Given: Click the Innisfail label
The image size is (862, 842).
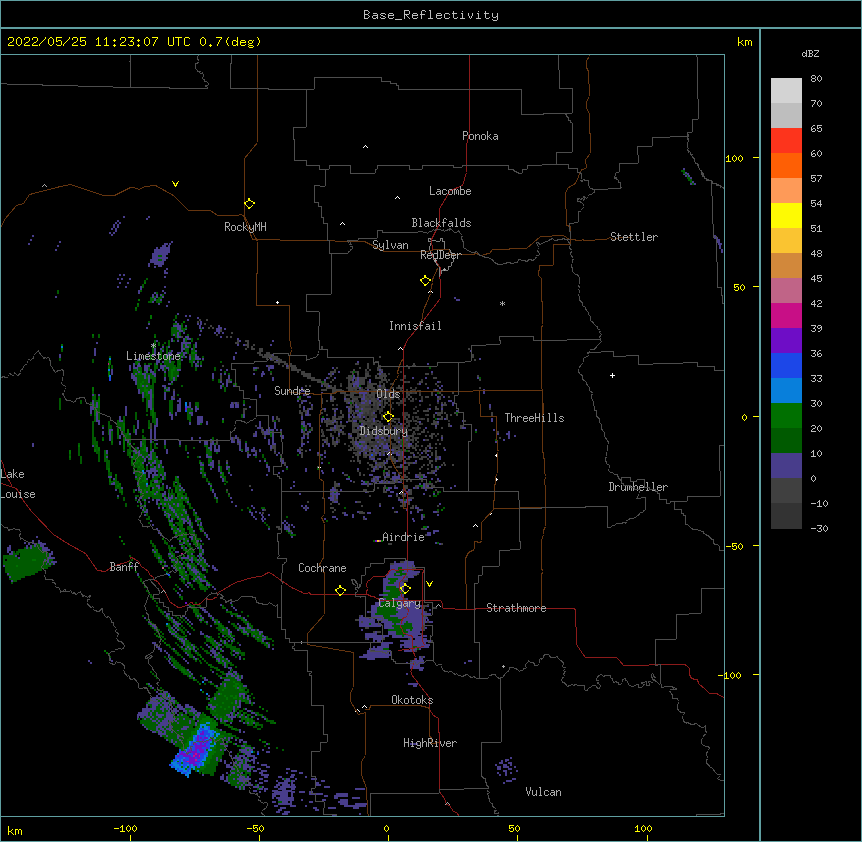Looking at the screenshot, I should click(415, 326).
